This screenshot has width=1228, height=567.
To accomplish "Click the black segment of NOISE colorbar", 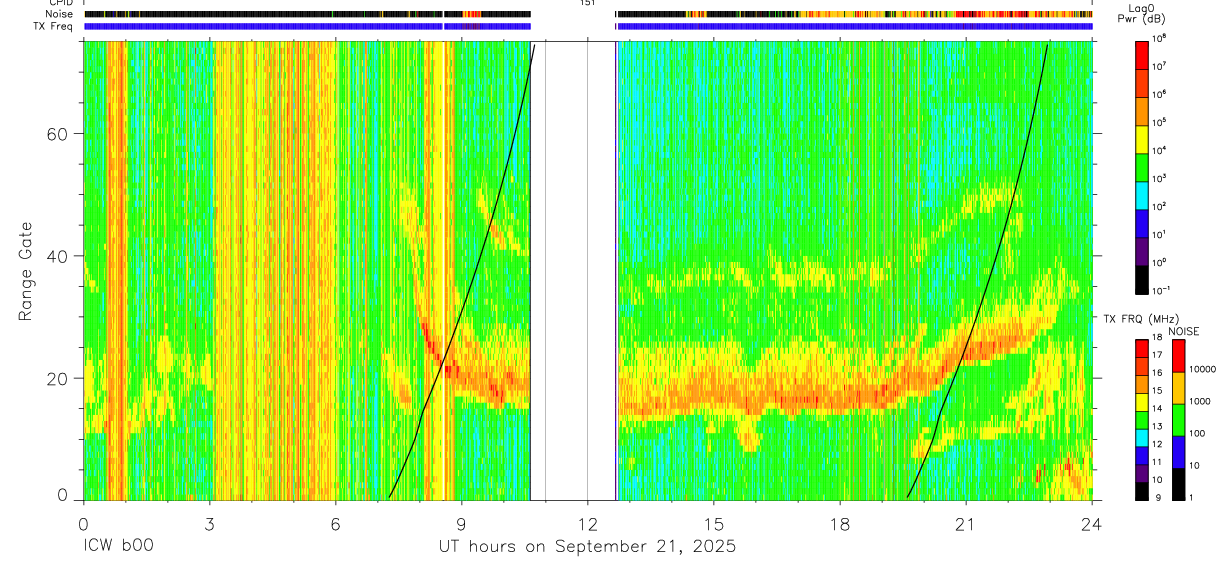I will pyautogui.click(x=1177, y=483).
